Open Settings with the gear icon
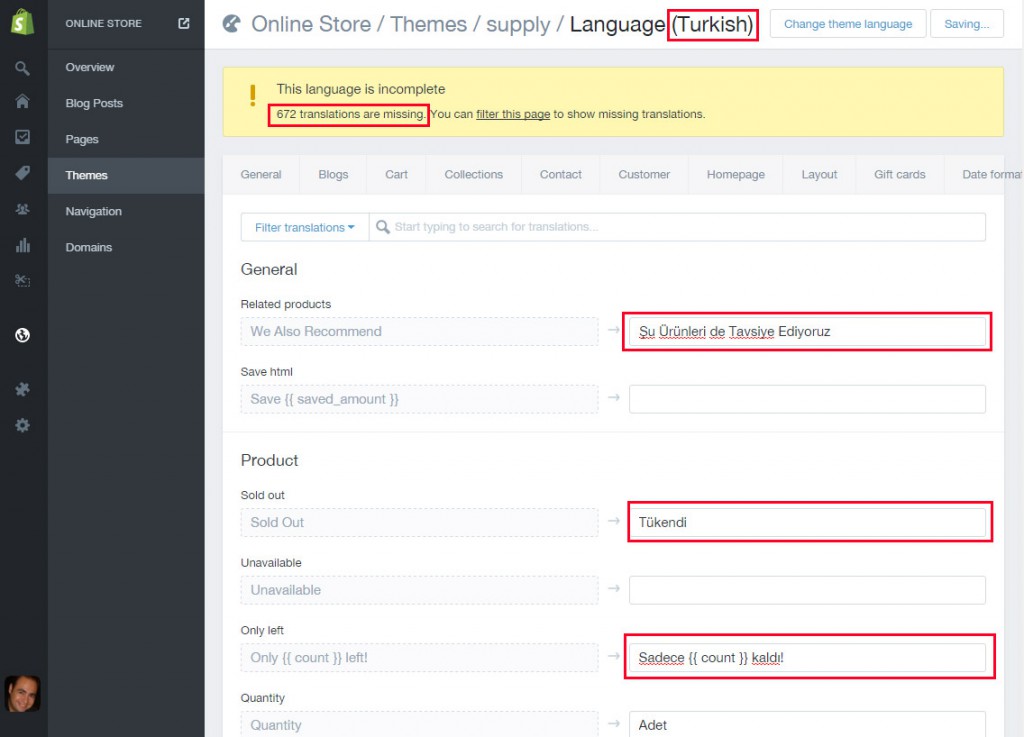This screenshot has width=1024, height=737. 22,425
